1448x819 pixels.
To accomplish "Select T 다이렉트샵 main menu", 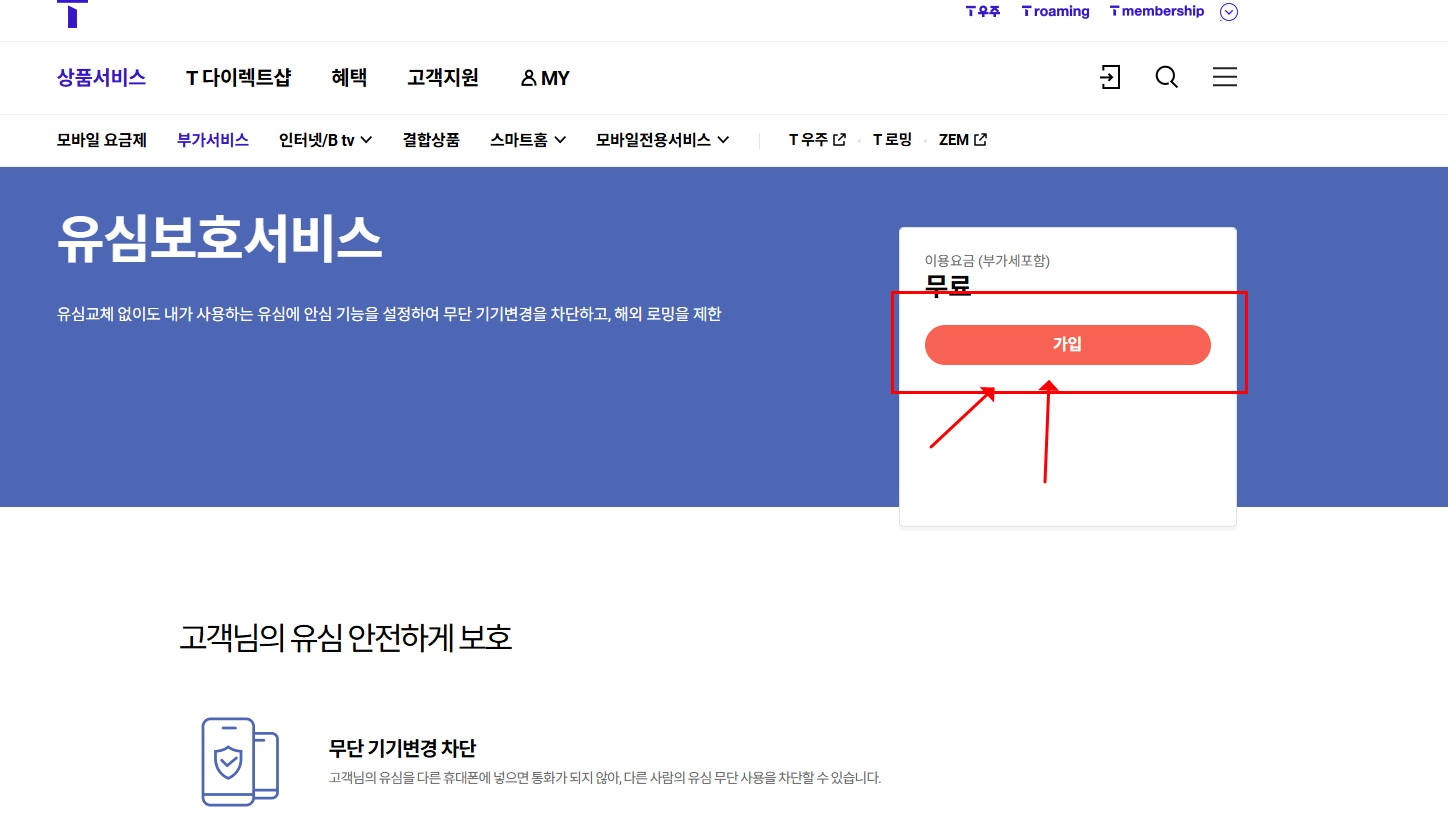I will tap(238, 78).
